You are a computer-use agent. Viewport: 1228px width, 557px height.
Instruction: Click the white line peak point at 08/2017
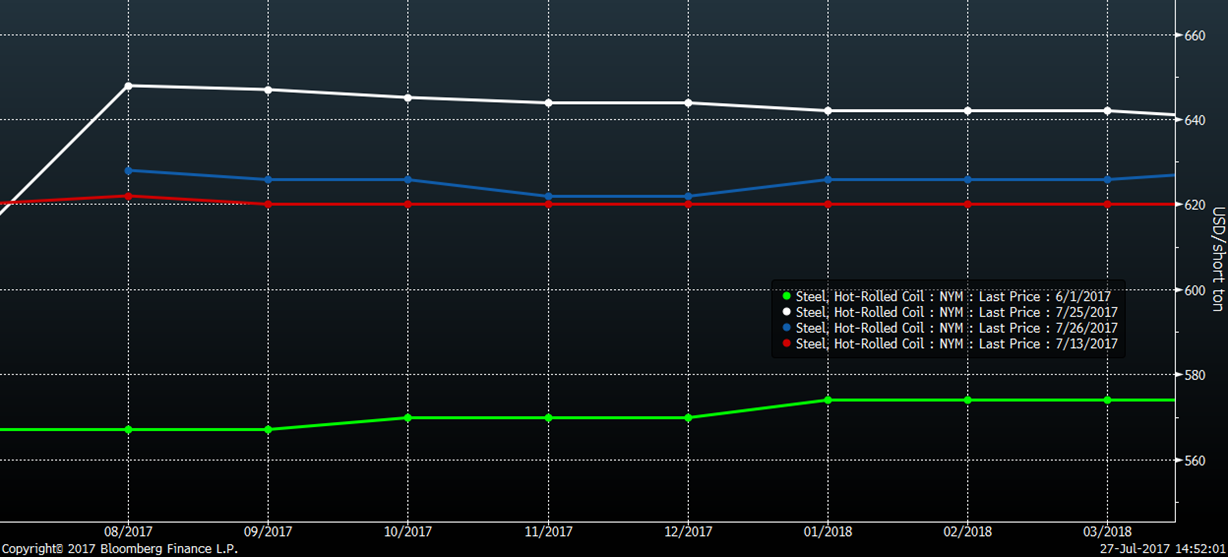click(128, 86)
